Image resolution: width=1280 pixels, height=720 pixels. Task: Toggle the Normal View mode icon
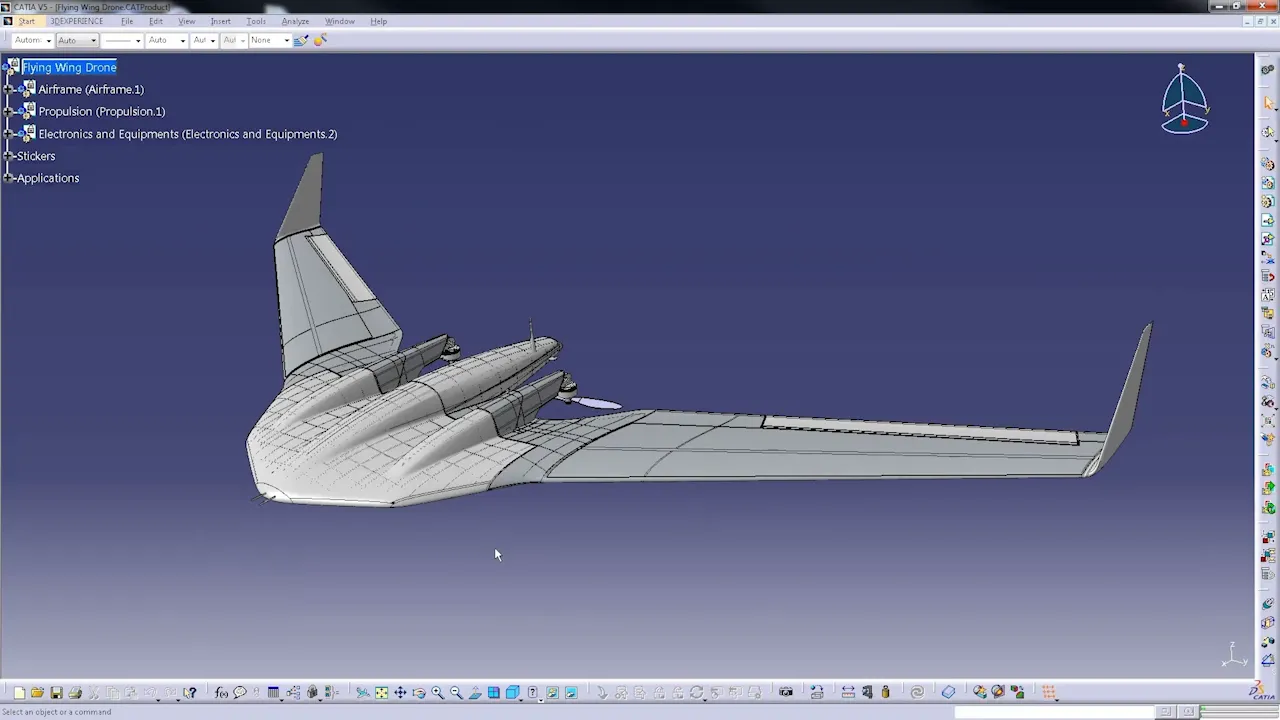coord(475,692)
